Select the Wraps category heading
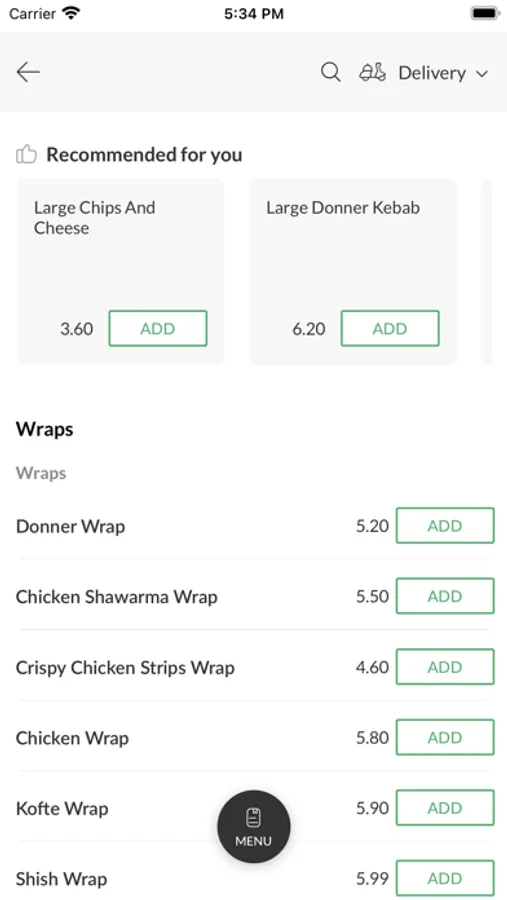Viewport: 507px width, 900px height. (x=45, y=429)
